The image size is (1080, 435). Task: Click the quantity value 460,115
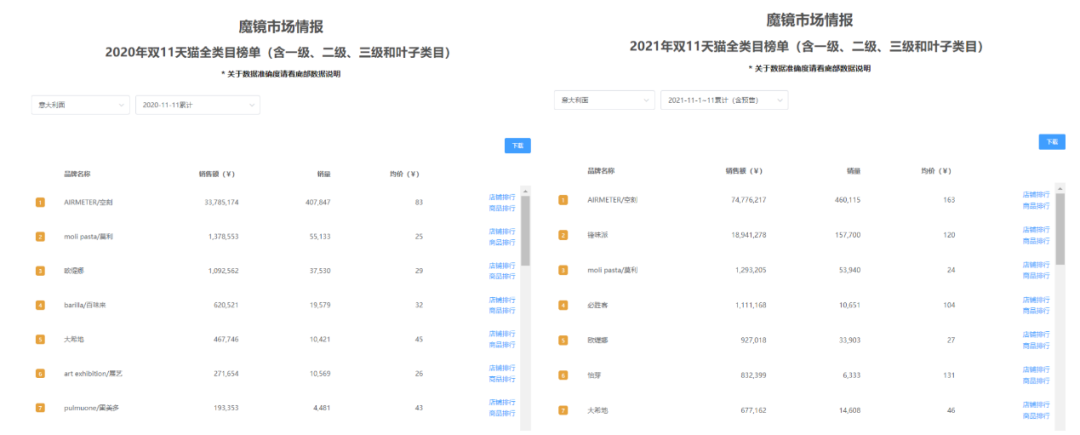(x=846, y=200)
